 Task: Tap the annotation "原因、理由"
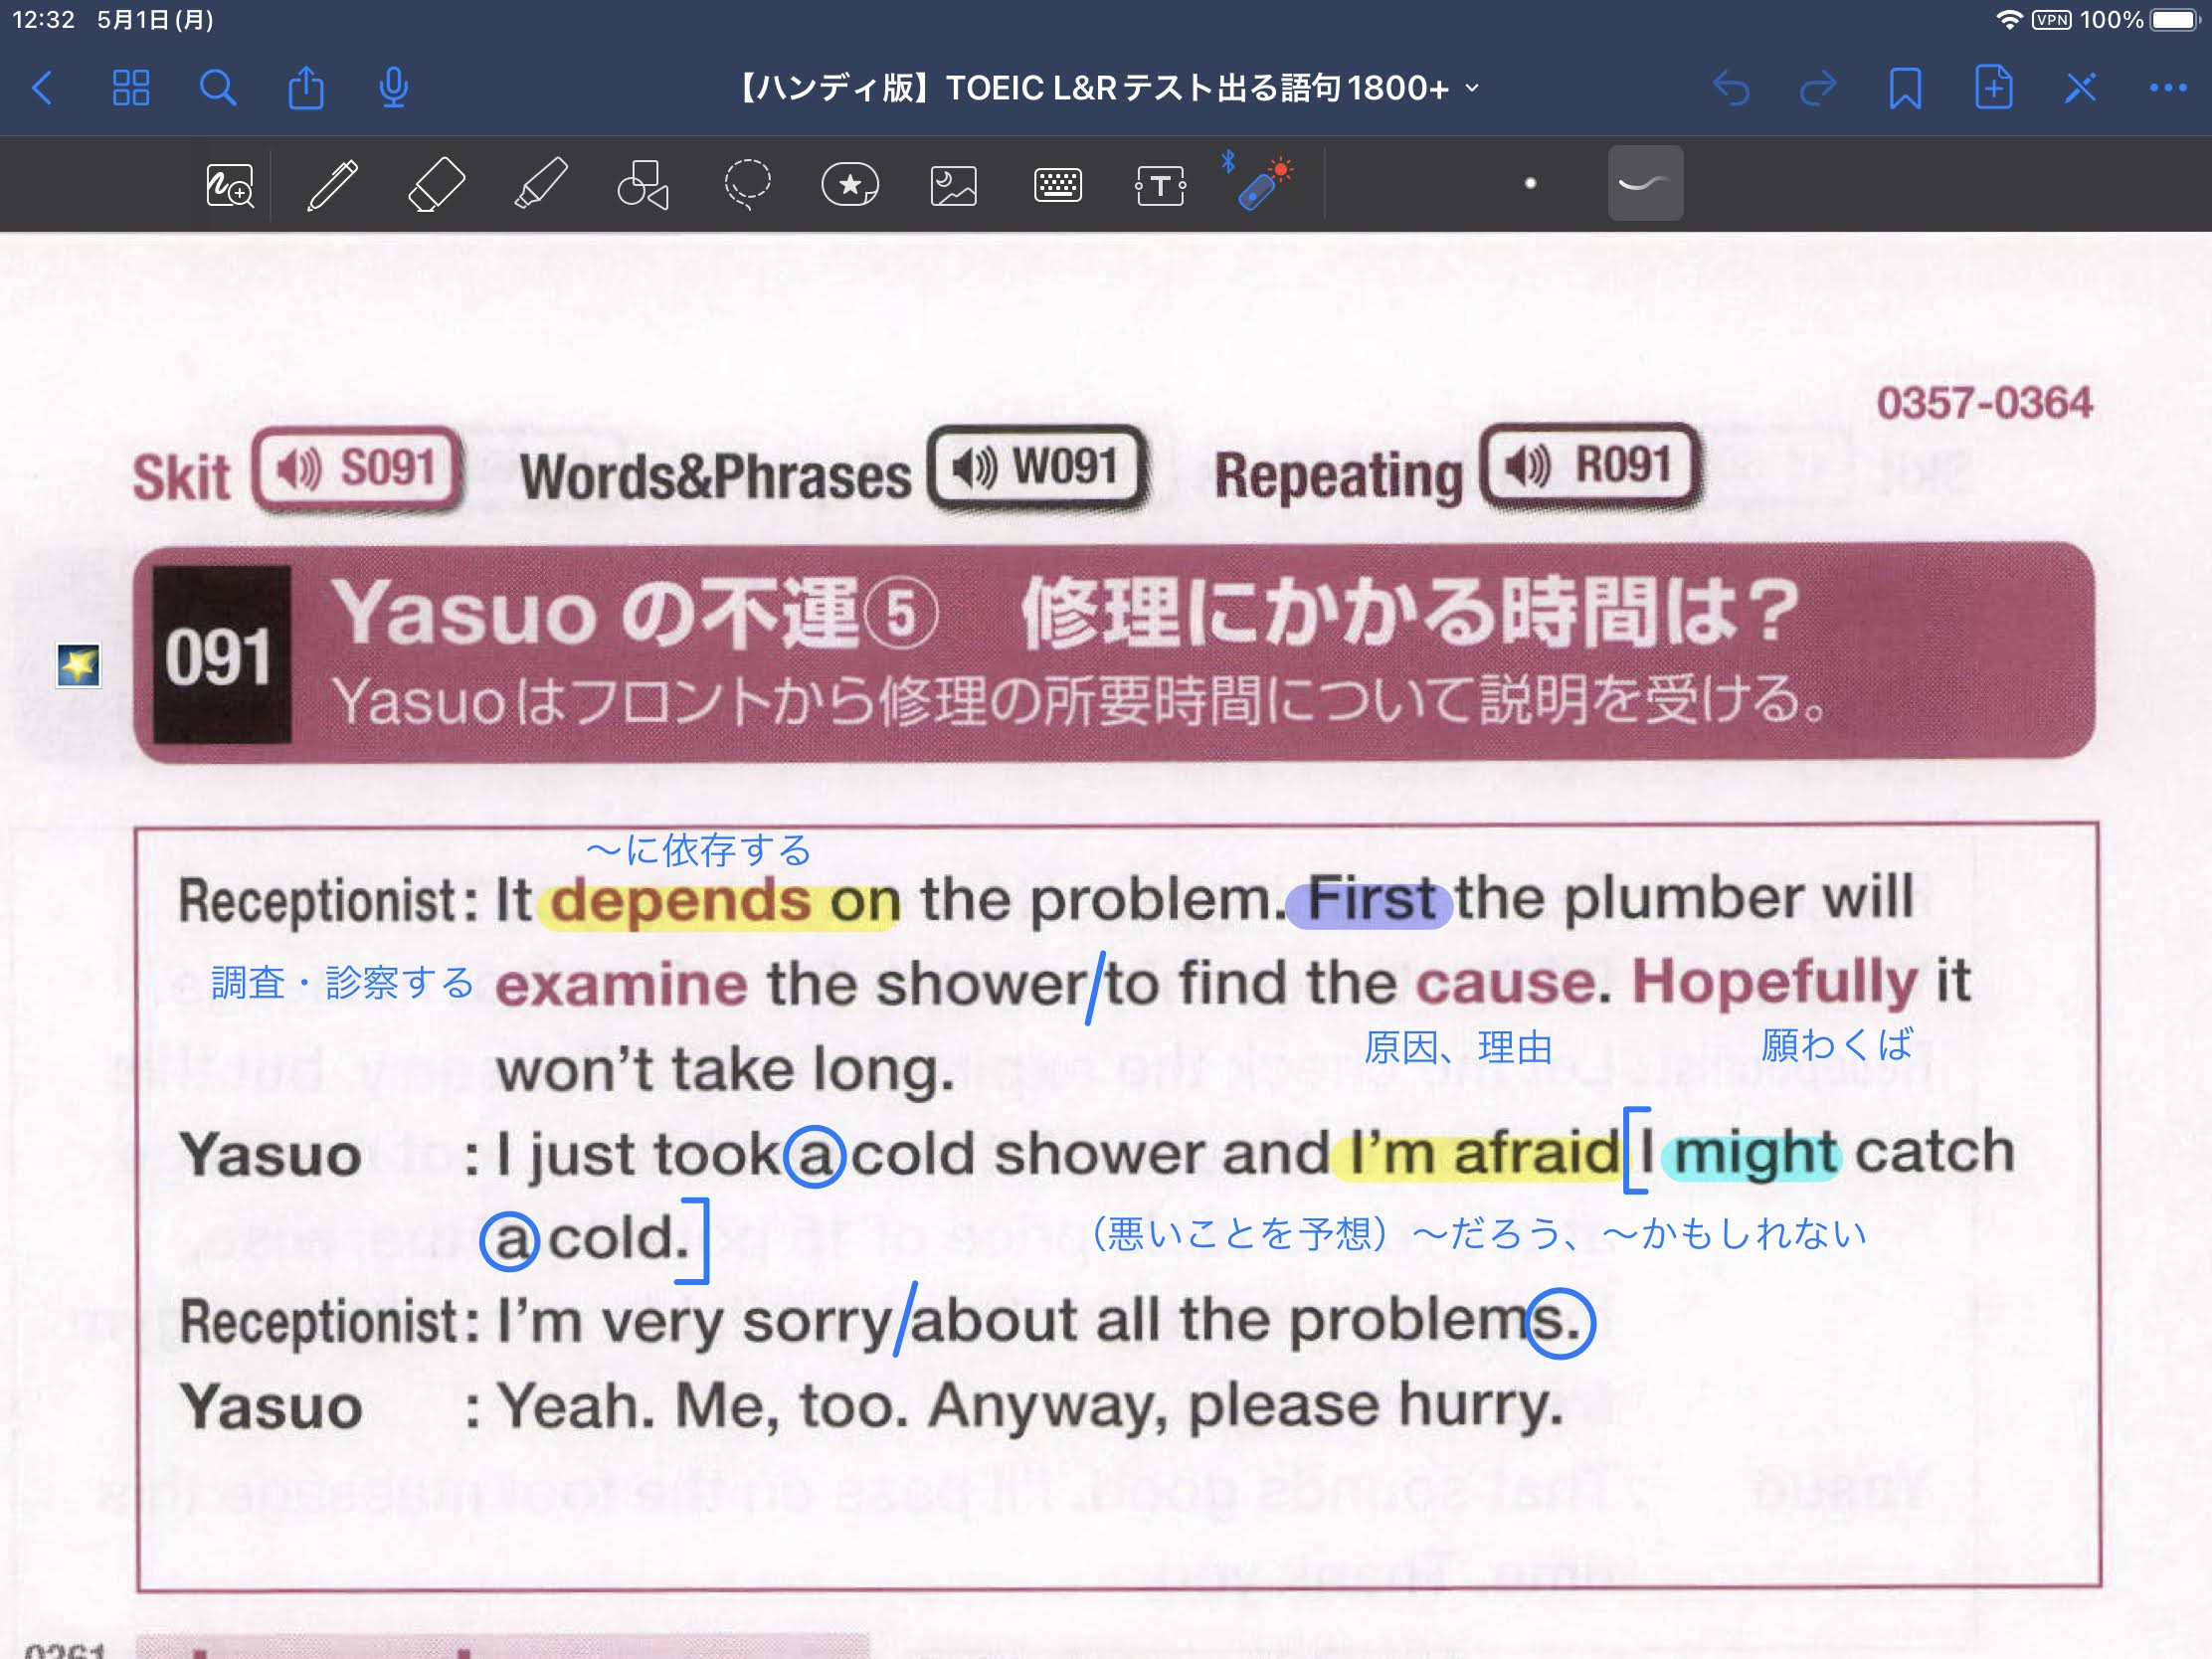click(x=1458, y=1048)
